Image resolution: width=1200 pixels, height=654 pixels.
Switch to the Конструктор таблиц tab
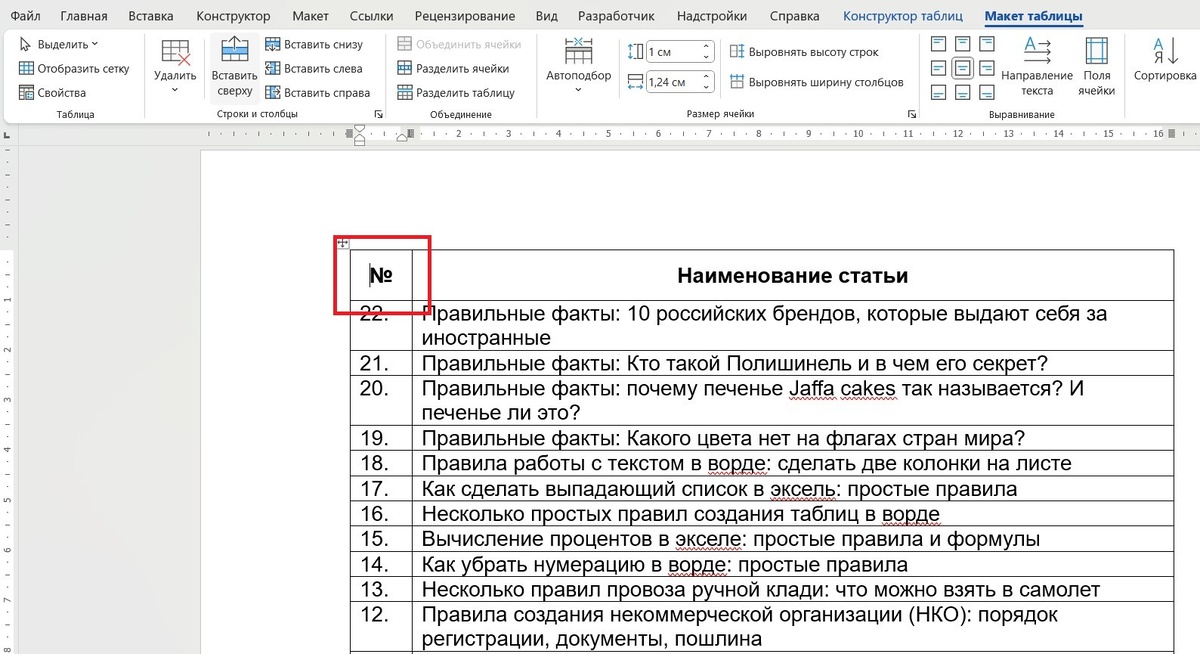coord(902,16)
